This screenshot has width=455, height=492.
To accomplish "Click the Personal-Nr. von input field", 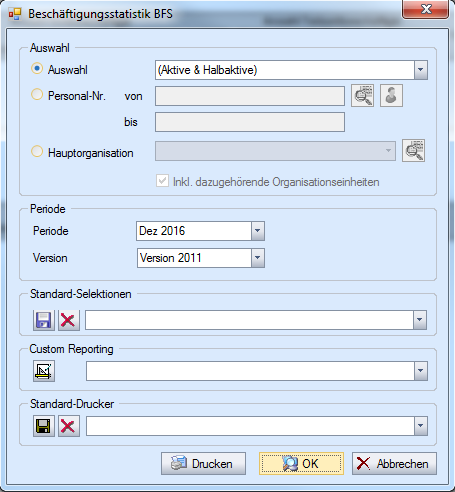I will click(250, 96).
